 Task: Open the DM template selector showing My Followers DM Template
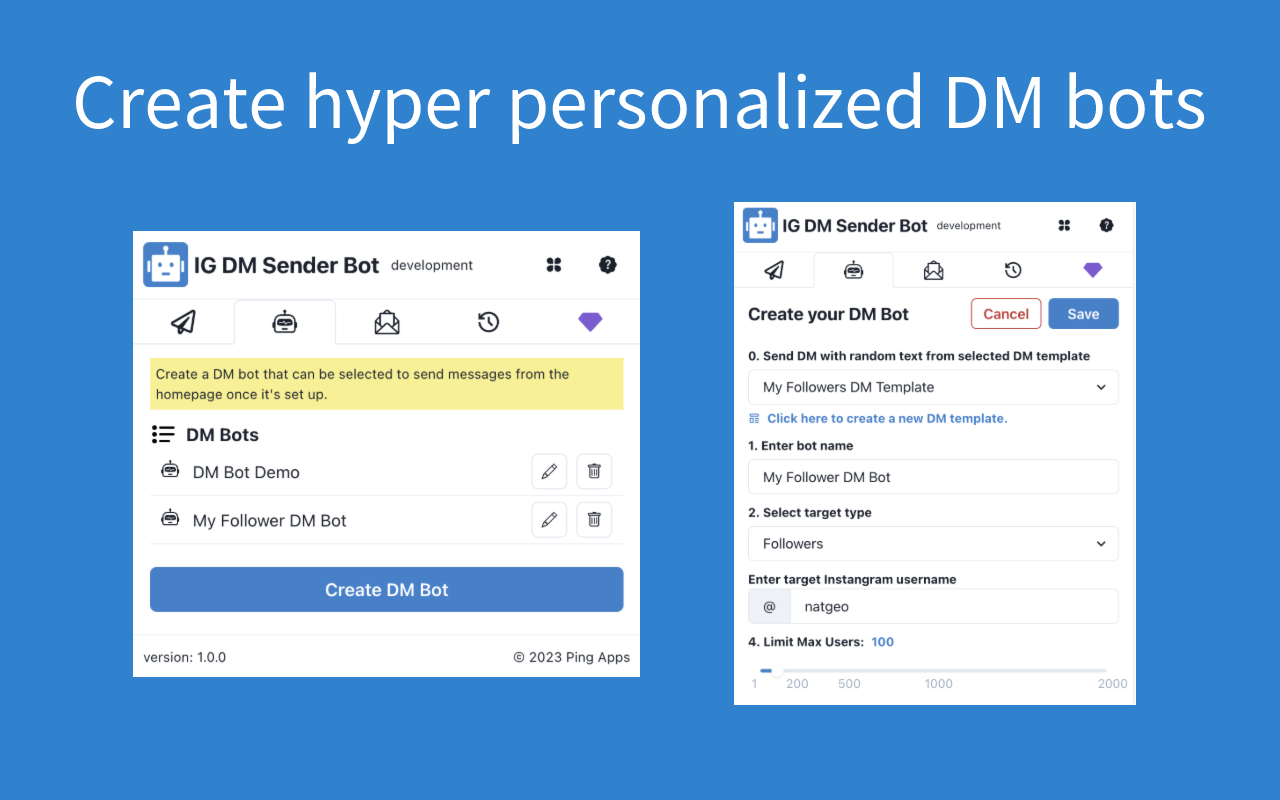932,387
